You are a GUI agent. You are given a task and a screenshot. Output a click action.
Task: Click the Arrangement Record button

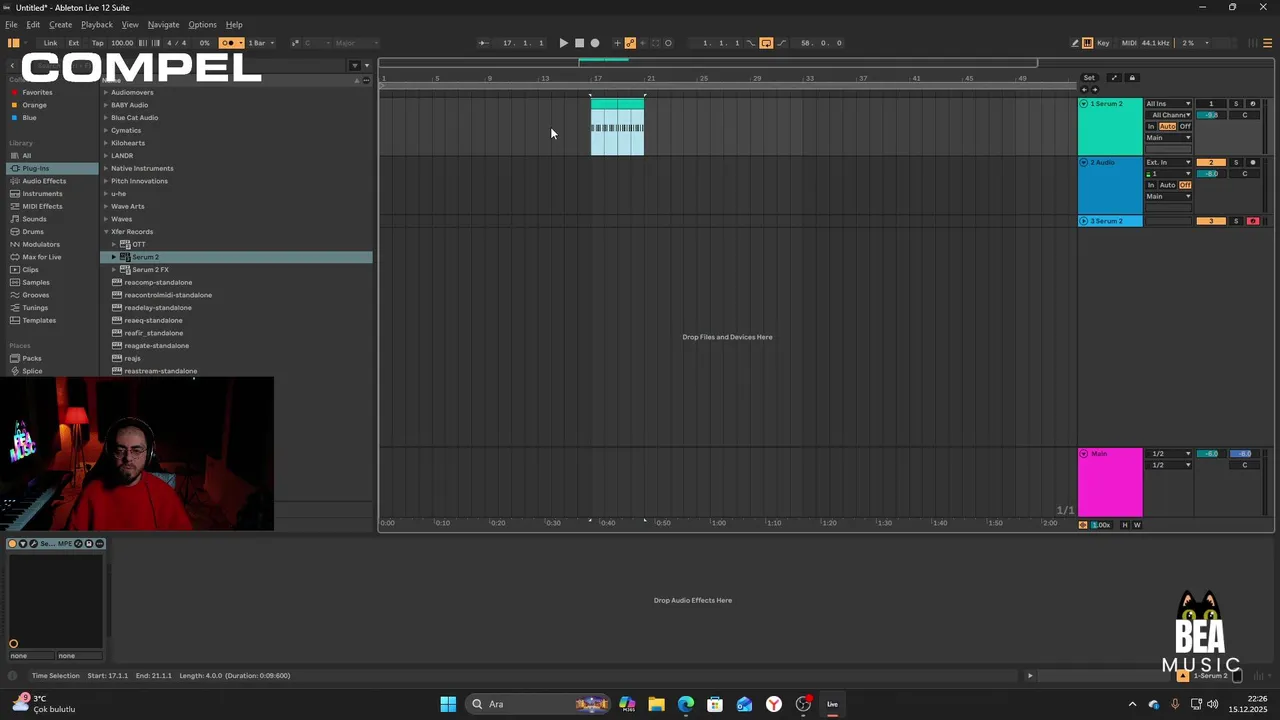(595, 43)
